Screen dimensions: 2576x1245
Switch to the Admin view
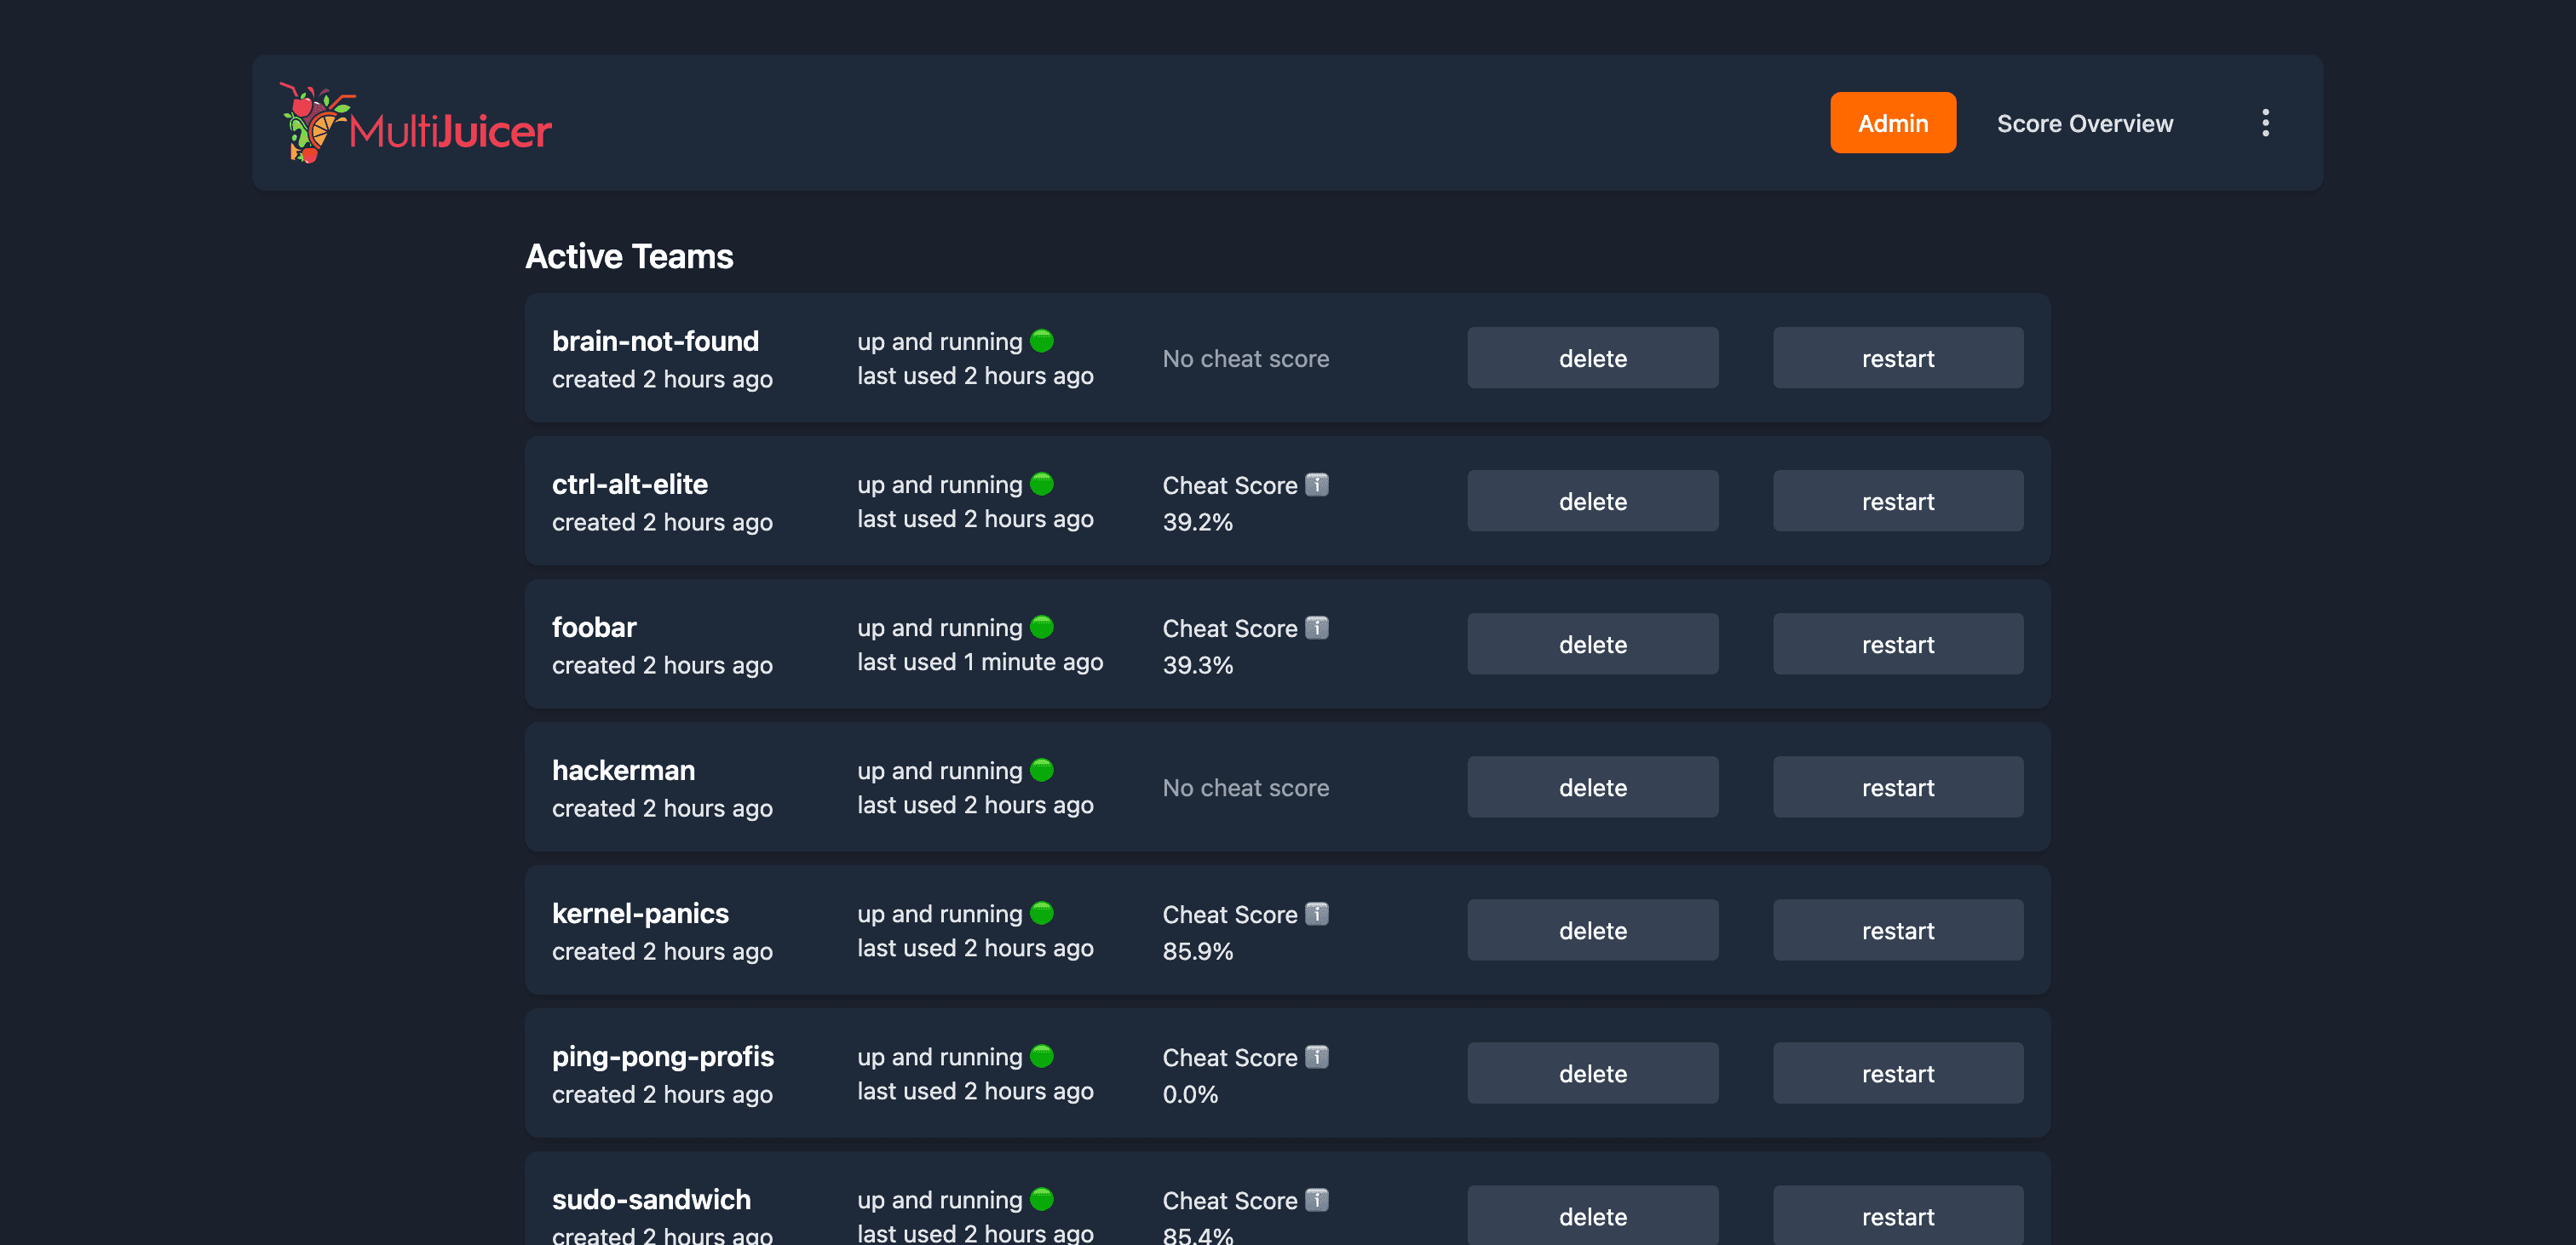point(1892,122)
